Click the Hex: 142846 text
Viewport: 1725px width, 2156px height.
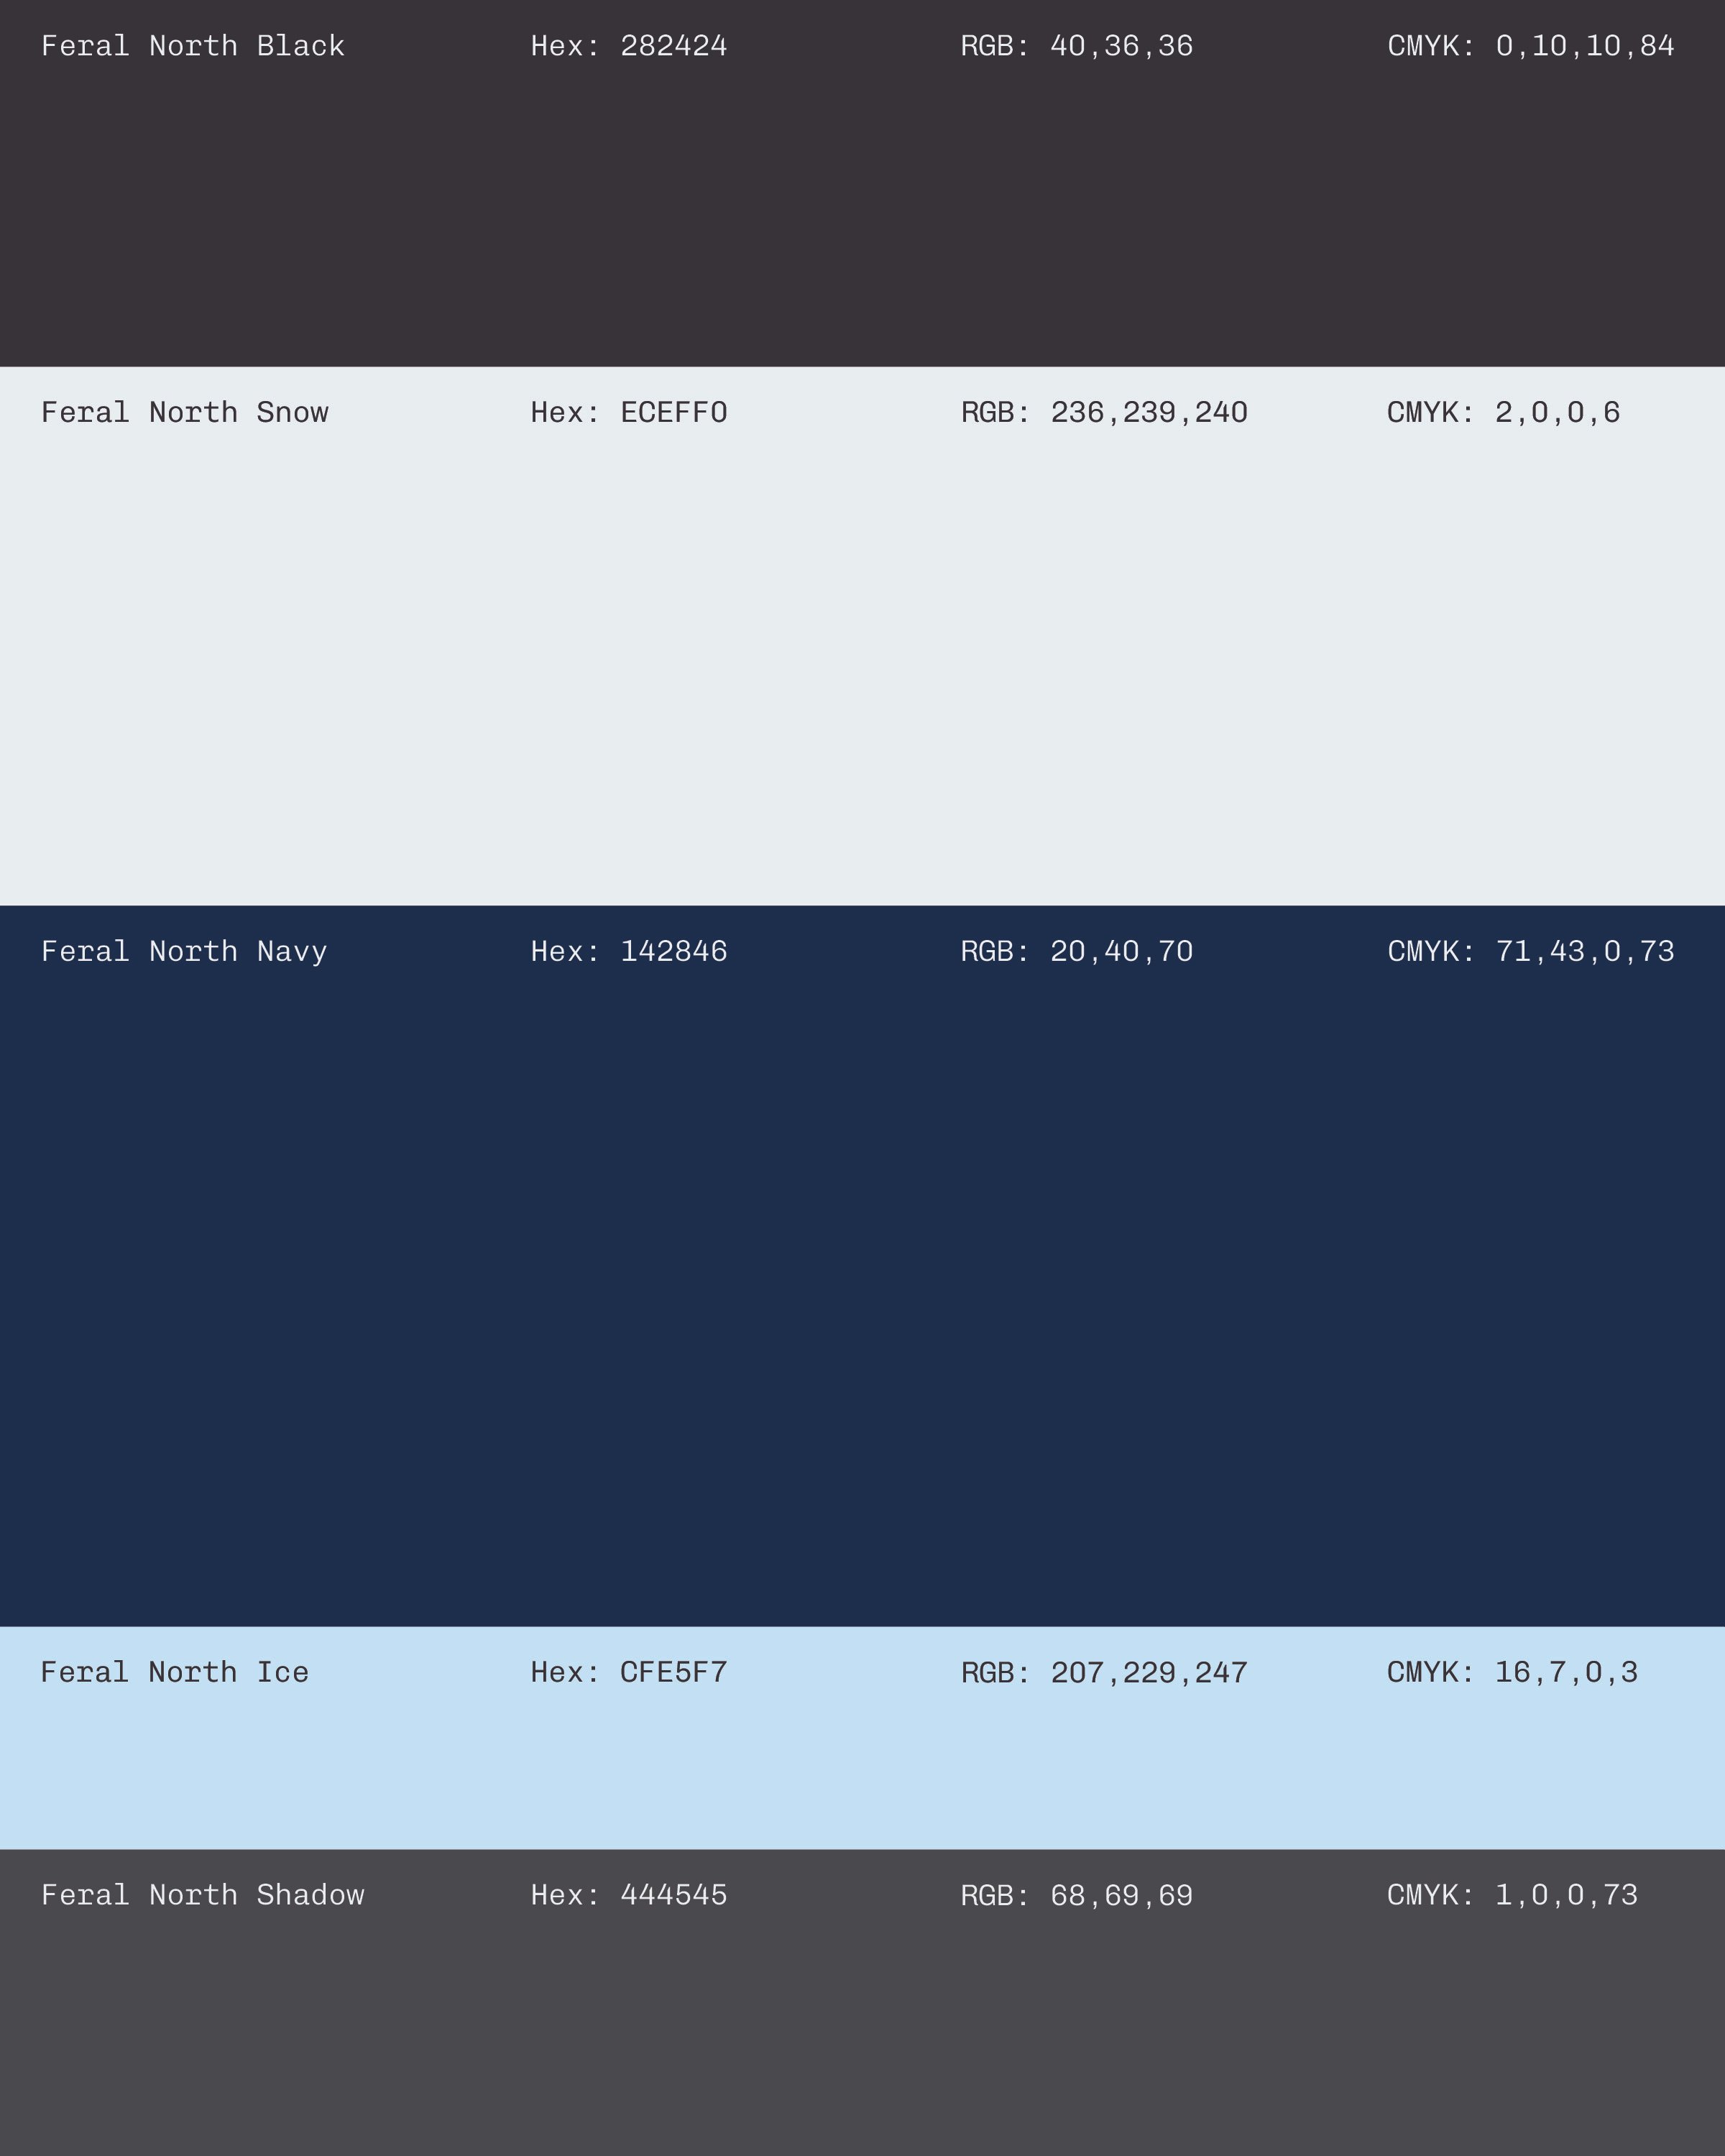point(629,951)
